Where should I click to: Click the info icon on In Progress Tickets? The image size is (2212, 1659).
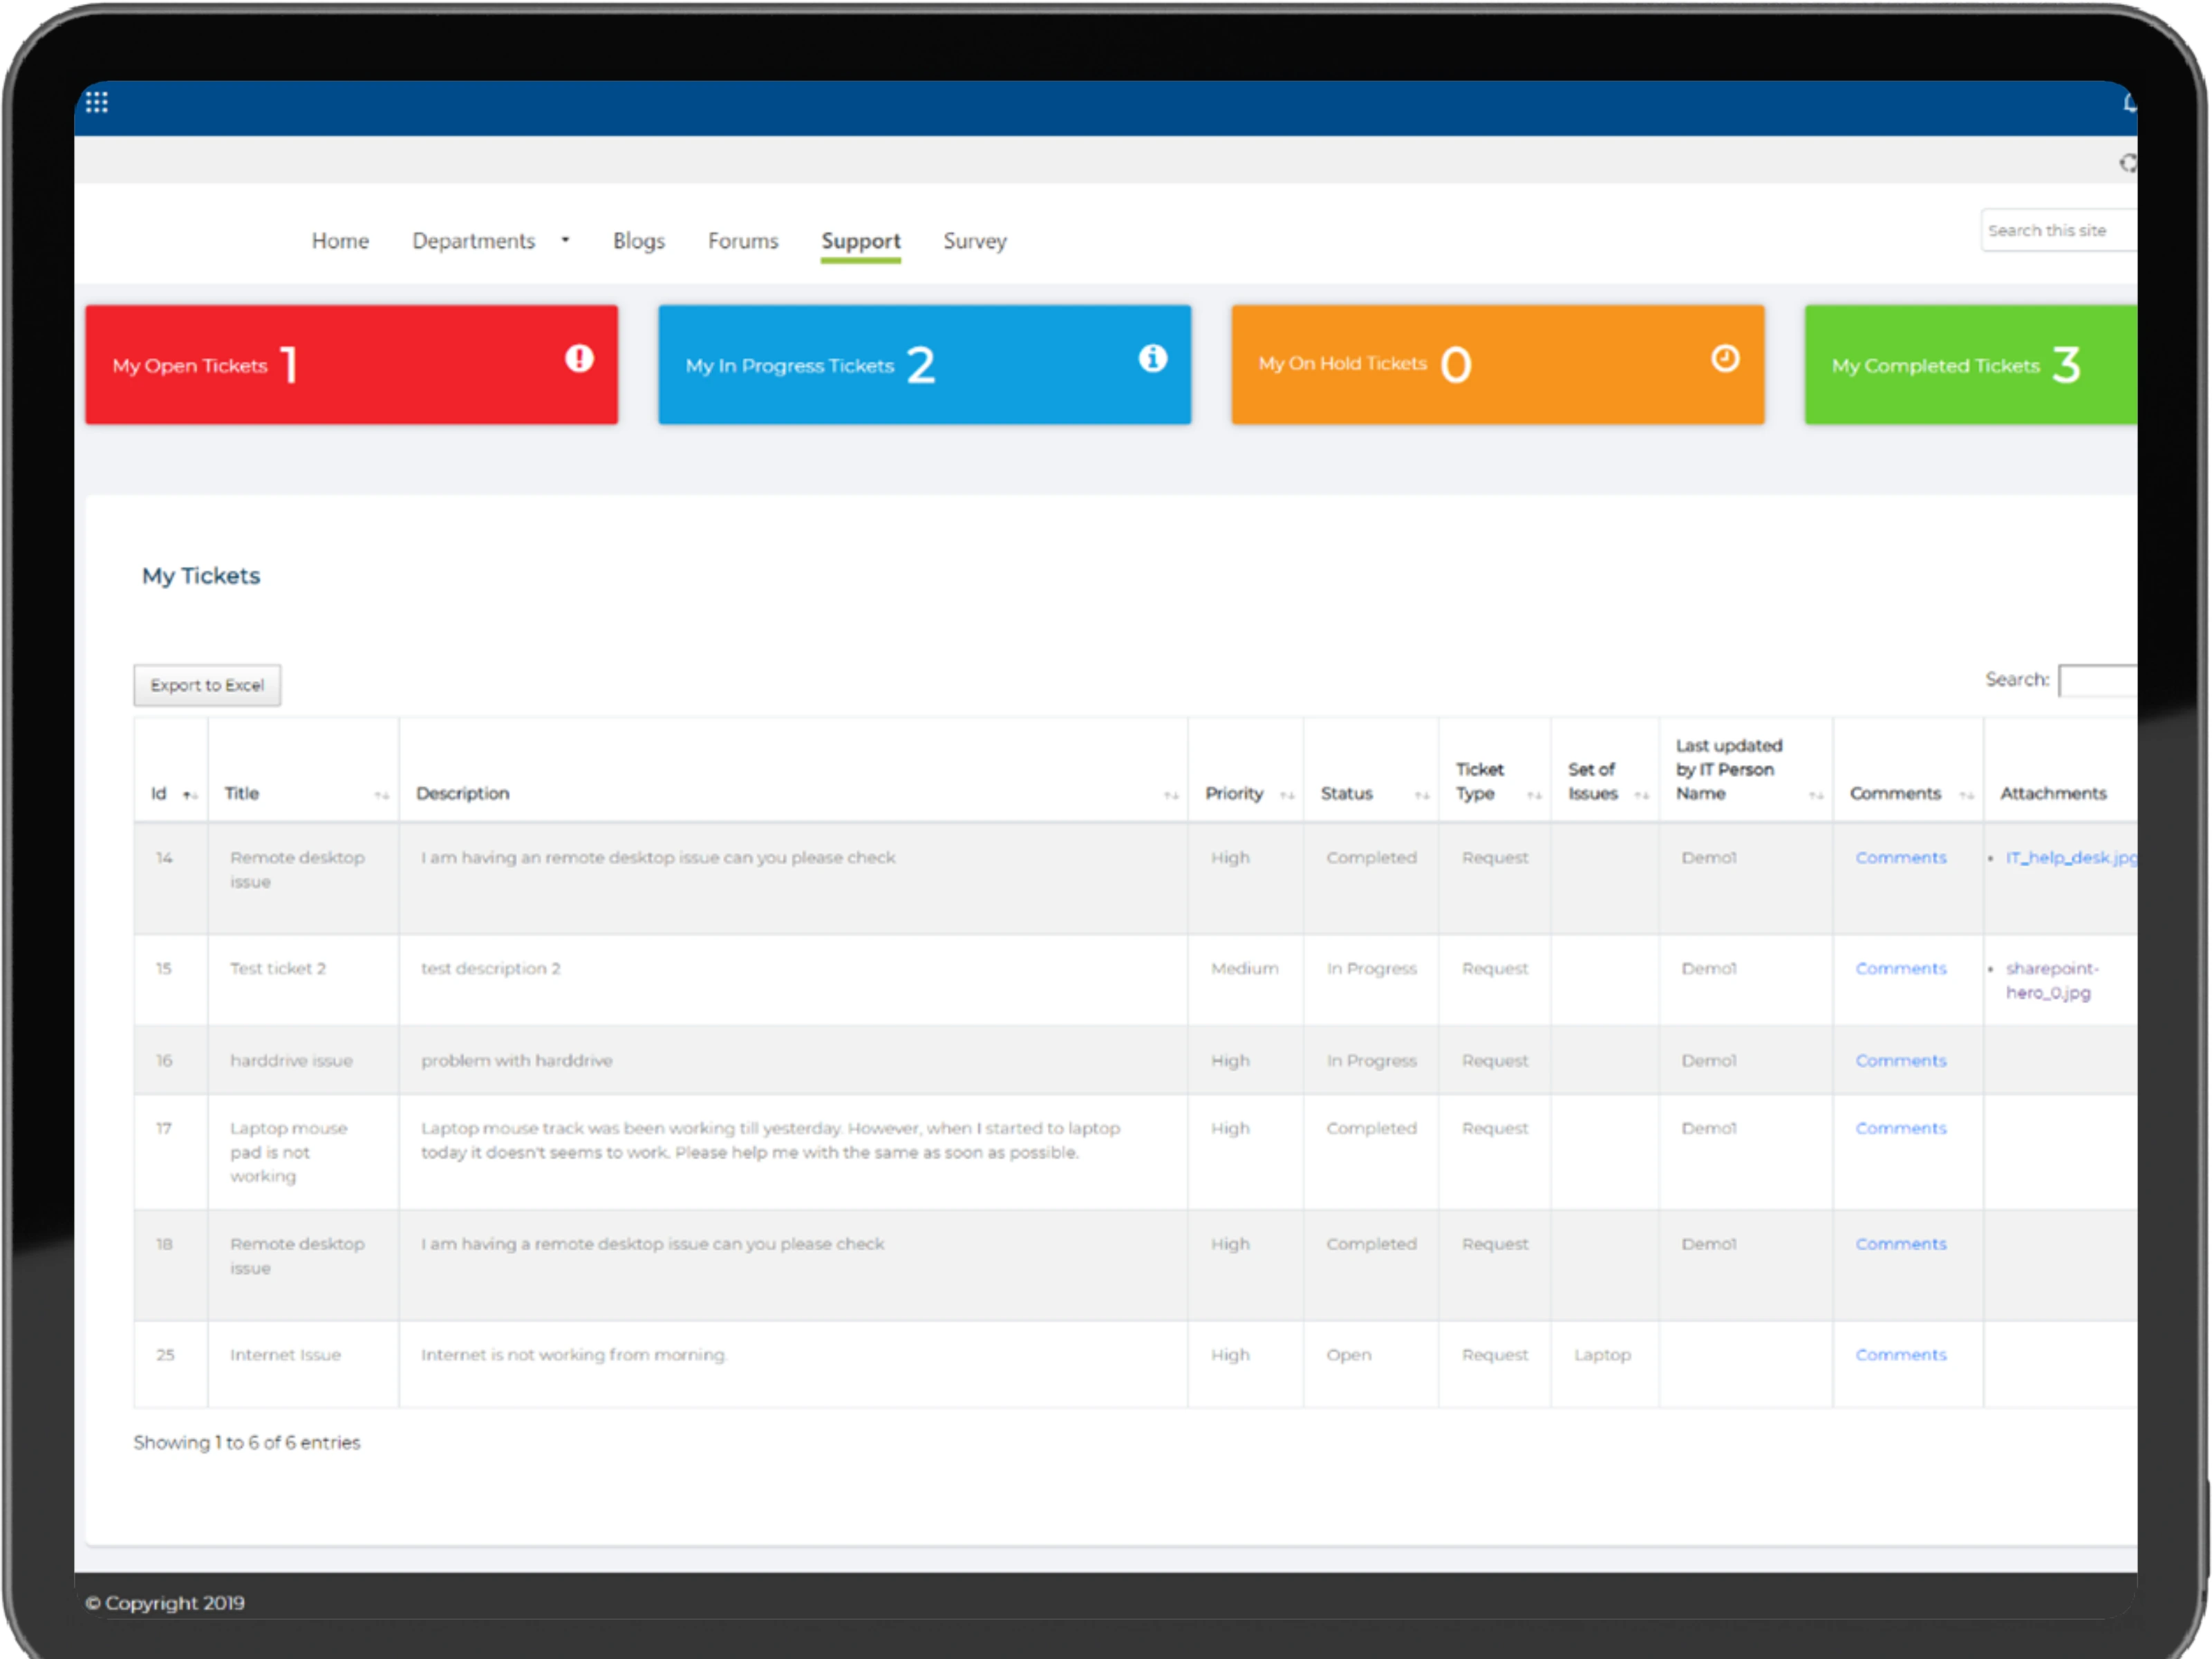[x=1152, y=358]
